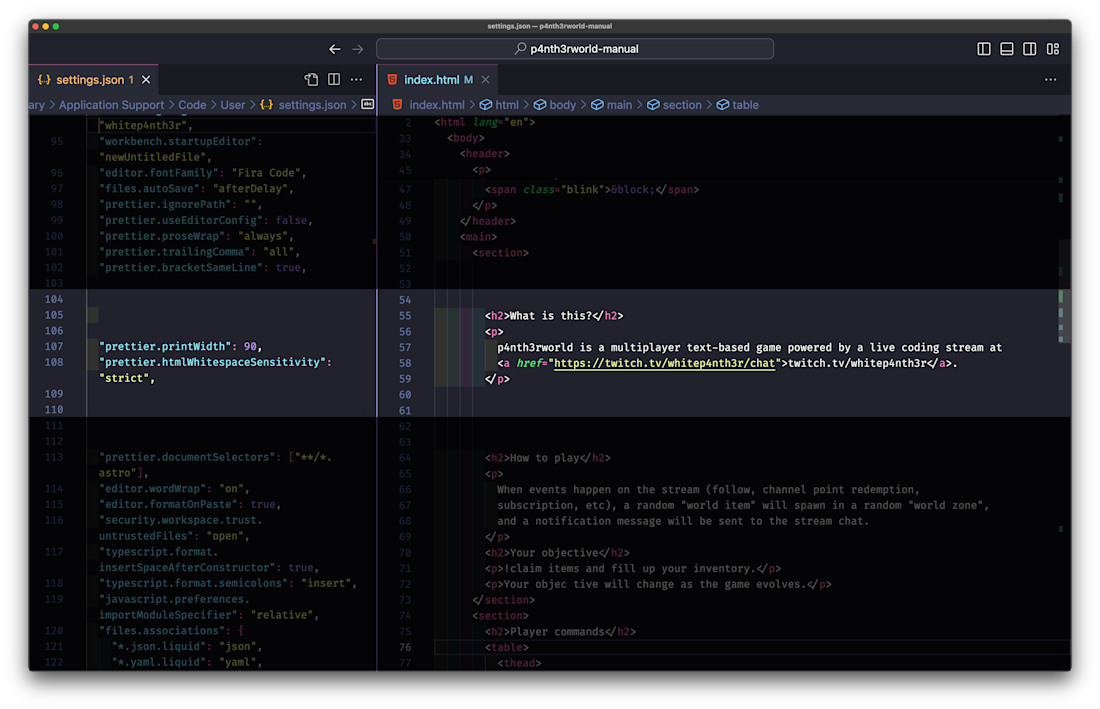Open the twitch.tv/whitep4nth3r/chat href link
This screenshot has height=709, width=1100.
pyautogui.click(x=665, y=364)
